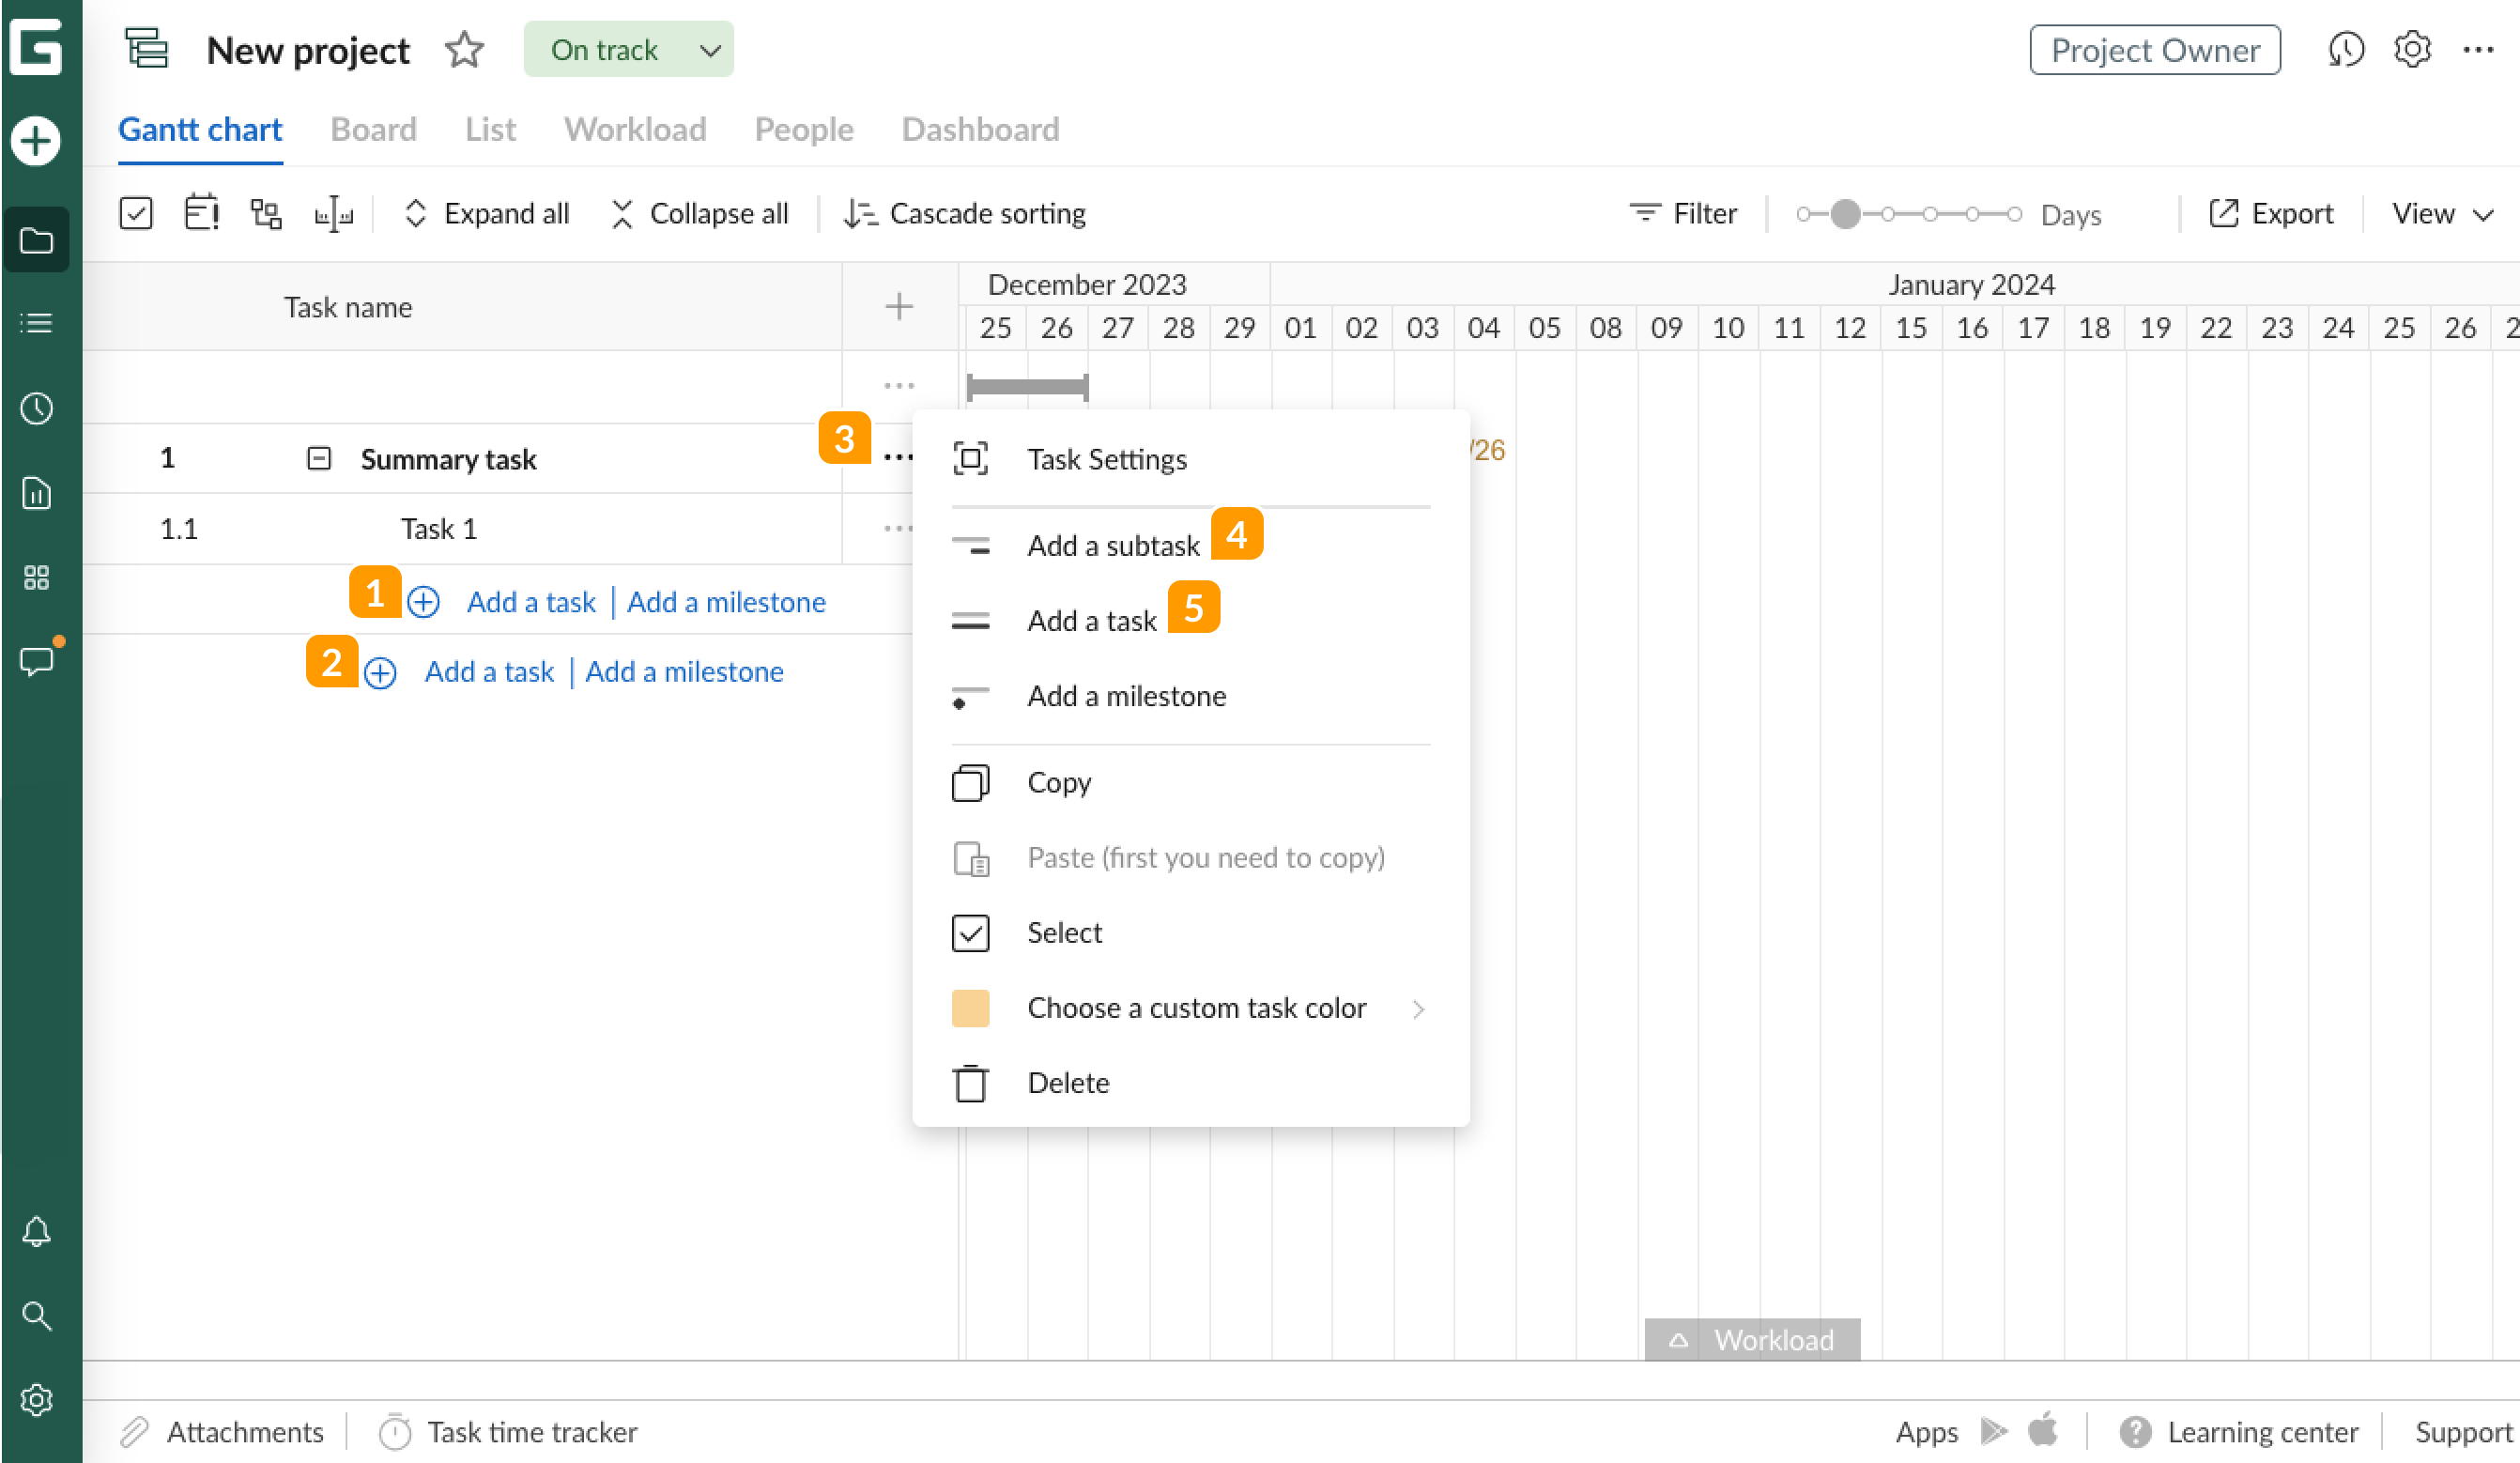Open the On track status dropdown

629,49
